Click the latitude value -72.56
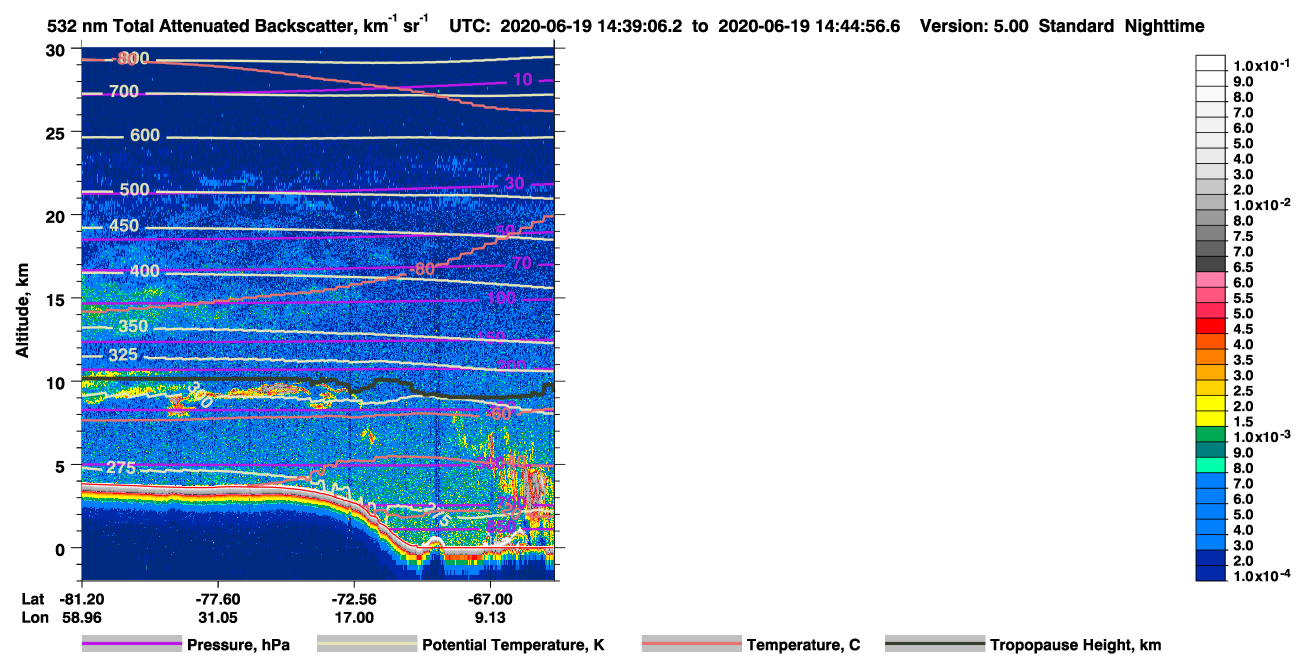Screen dimensions: 1300x667 [x=354, y=598]
